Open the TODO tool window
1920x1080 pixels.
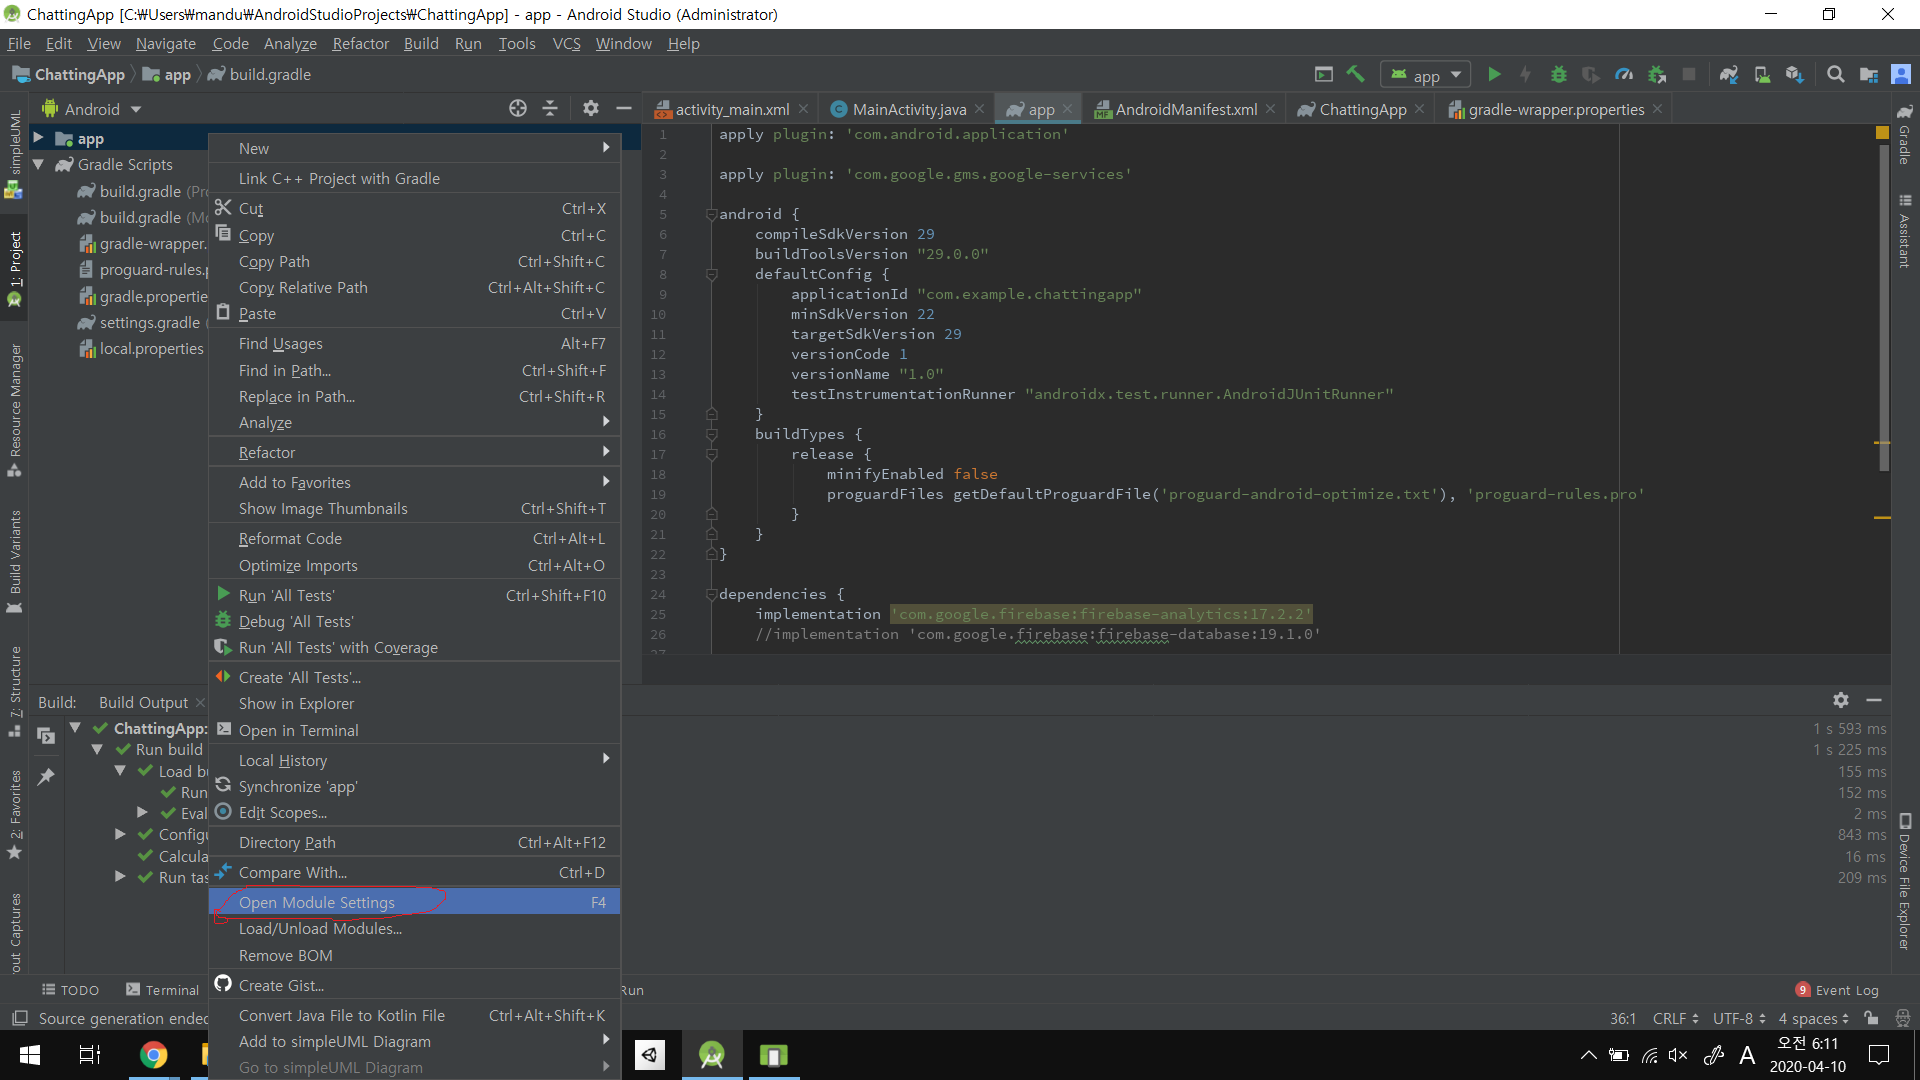coord(70,990)
